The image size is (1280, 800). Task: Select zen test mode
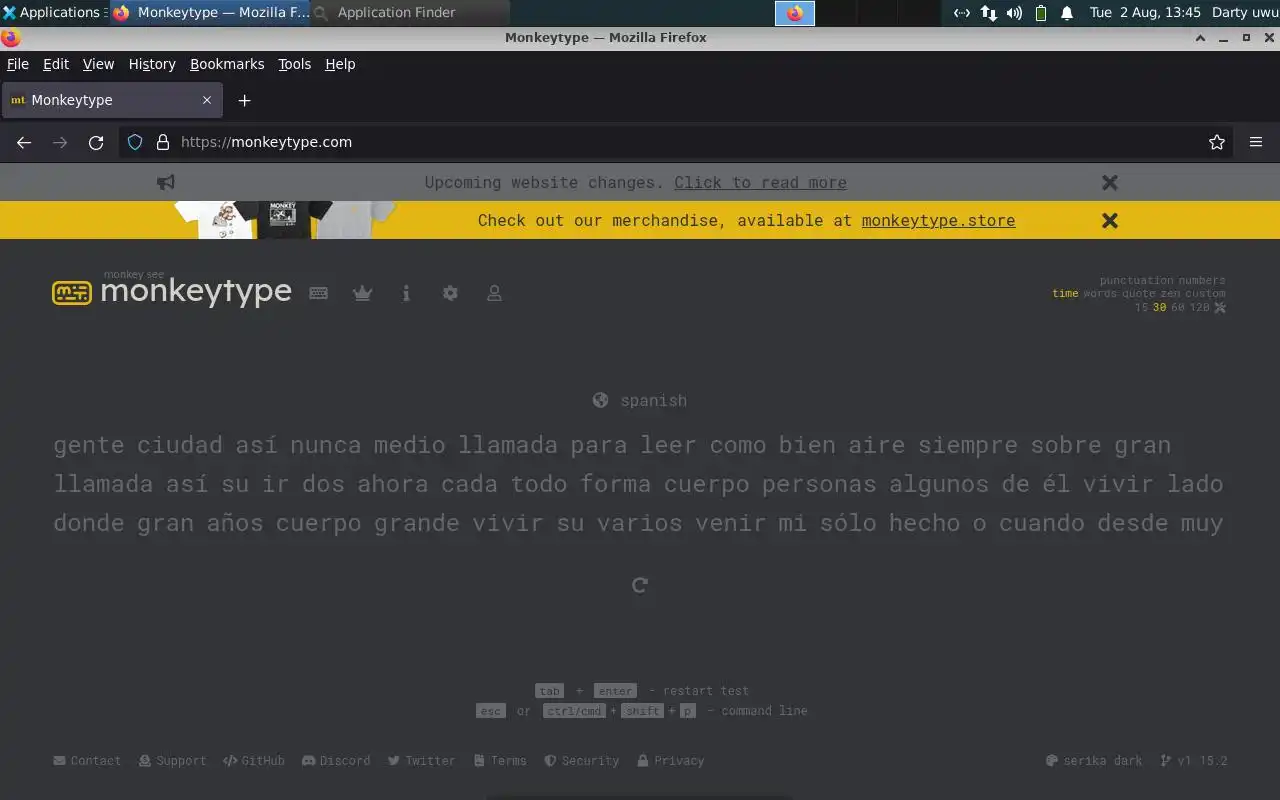[x=1170, y=294]
